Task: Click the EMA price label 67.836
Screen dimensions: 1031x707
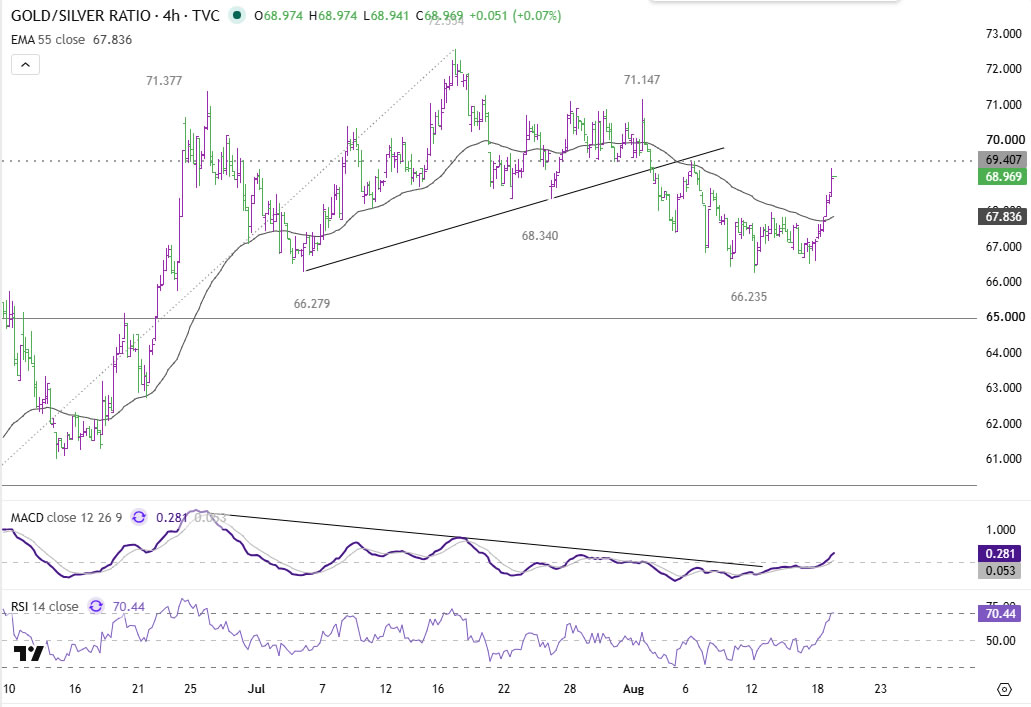Action: point(1002,216)
